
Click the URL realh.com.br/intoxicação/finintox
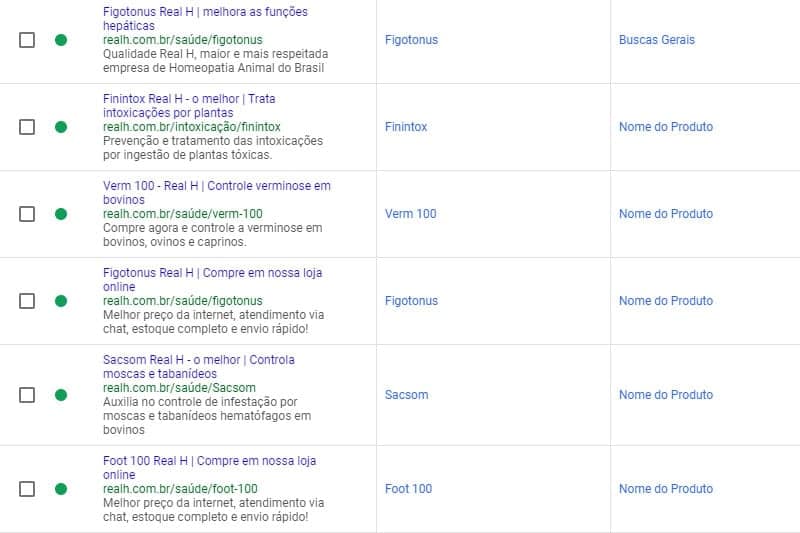coord(192,126)
